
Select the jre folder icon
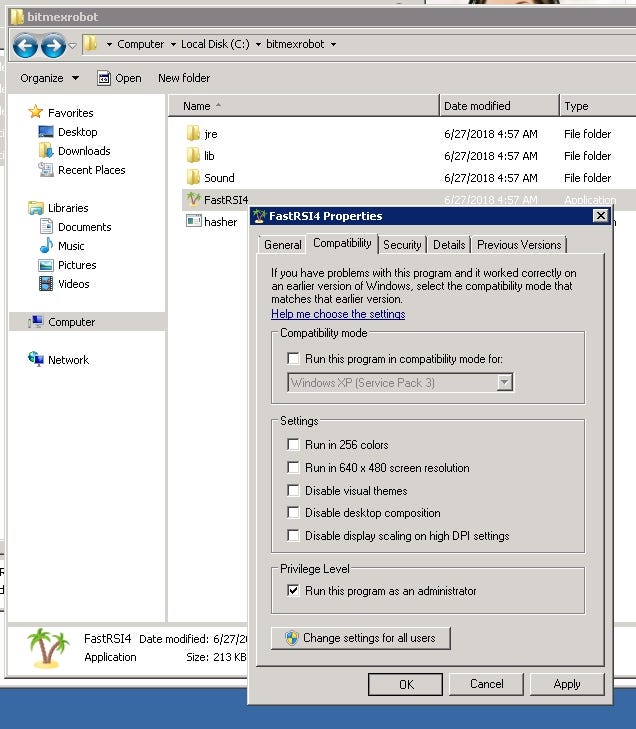point(193,133)
